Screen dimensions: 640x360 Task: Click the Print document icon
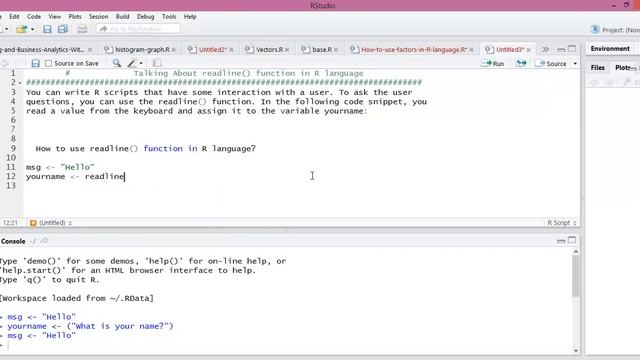[82, 29]
